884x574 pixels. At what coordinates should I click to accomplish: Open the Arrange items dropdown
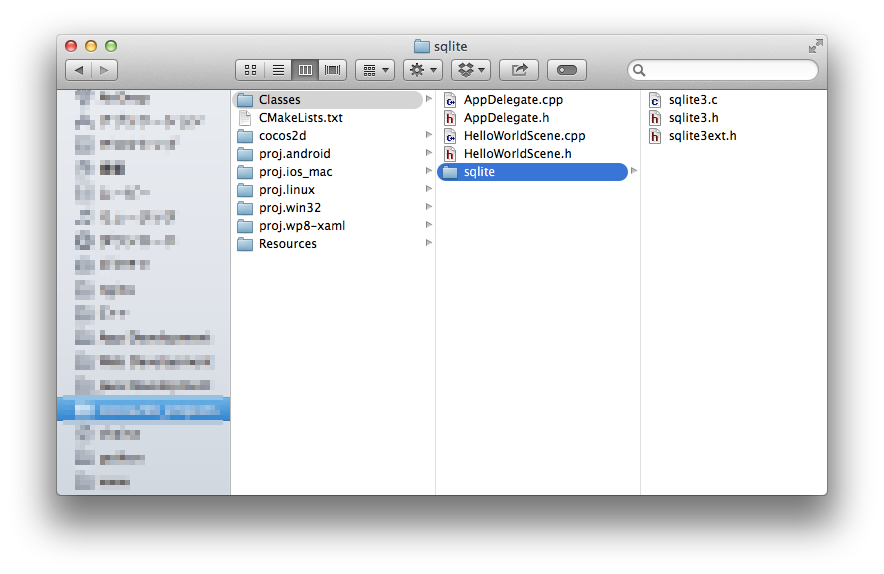(375, 70)
